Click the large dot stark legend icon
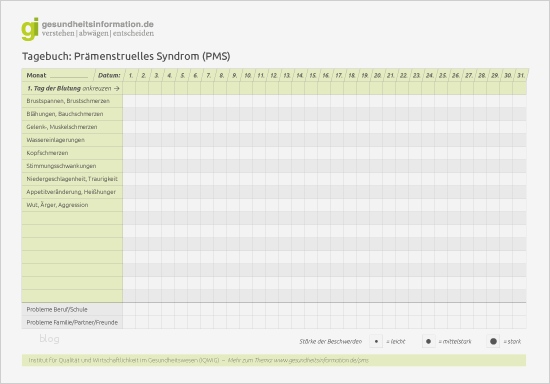This screenshot has height=384, width=550. (x=493, y=341)
